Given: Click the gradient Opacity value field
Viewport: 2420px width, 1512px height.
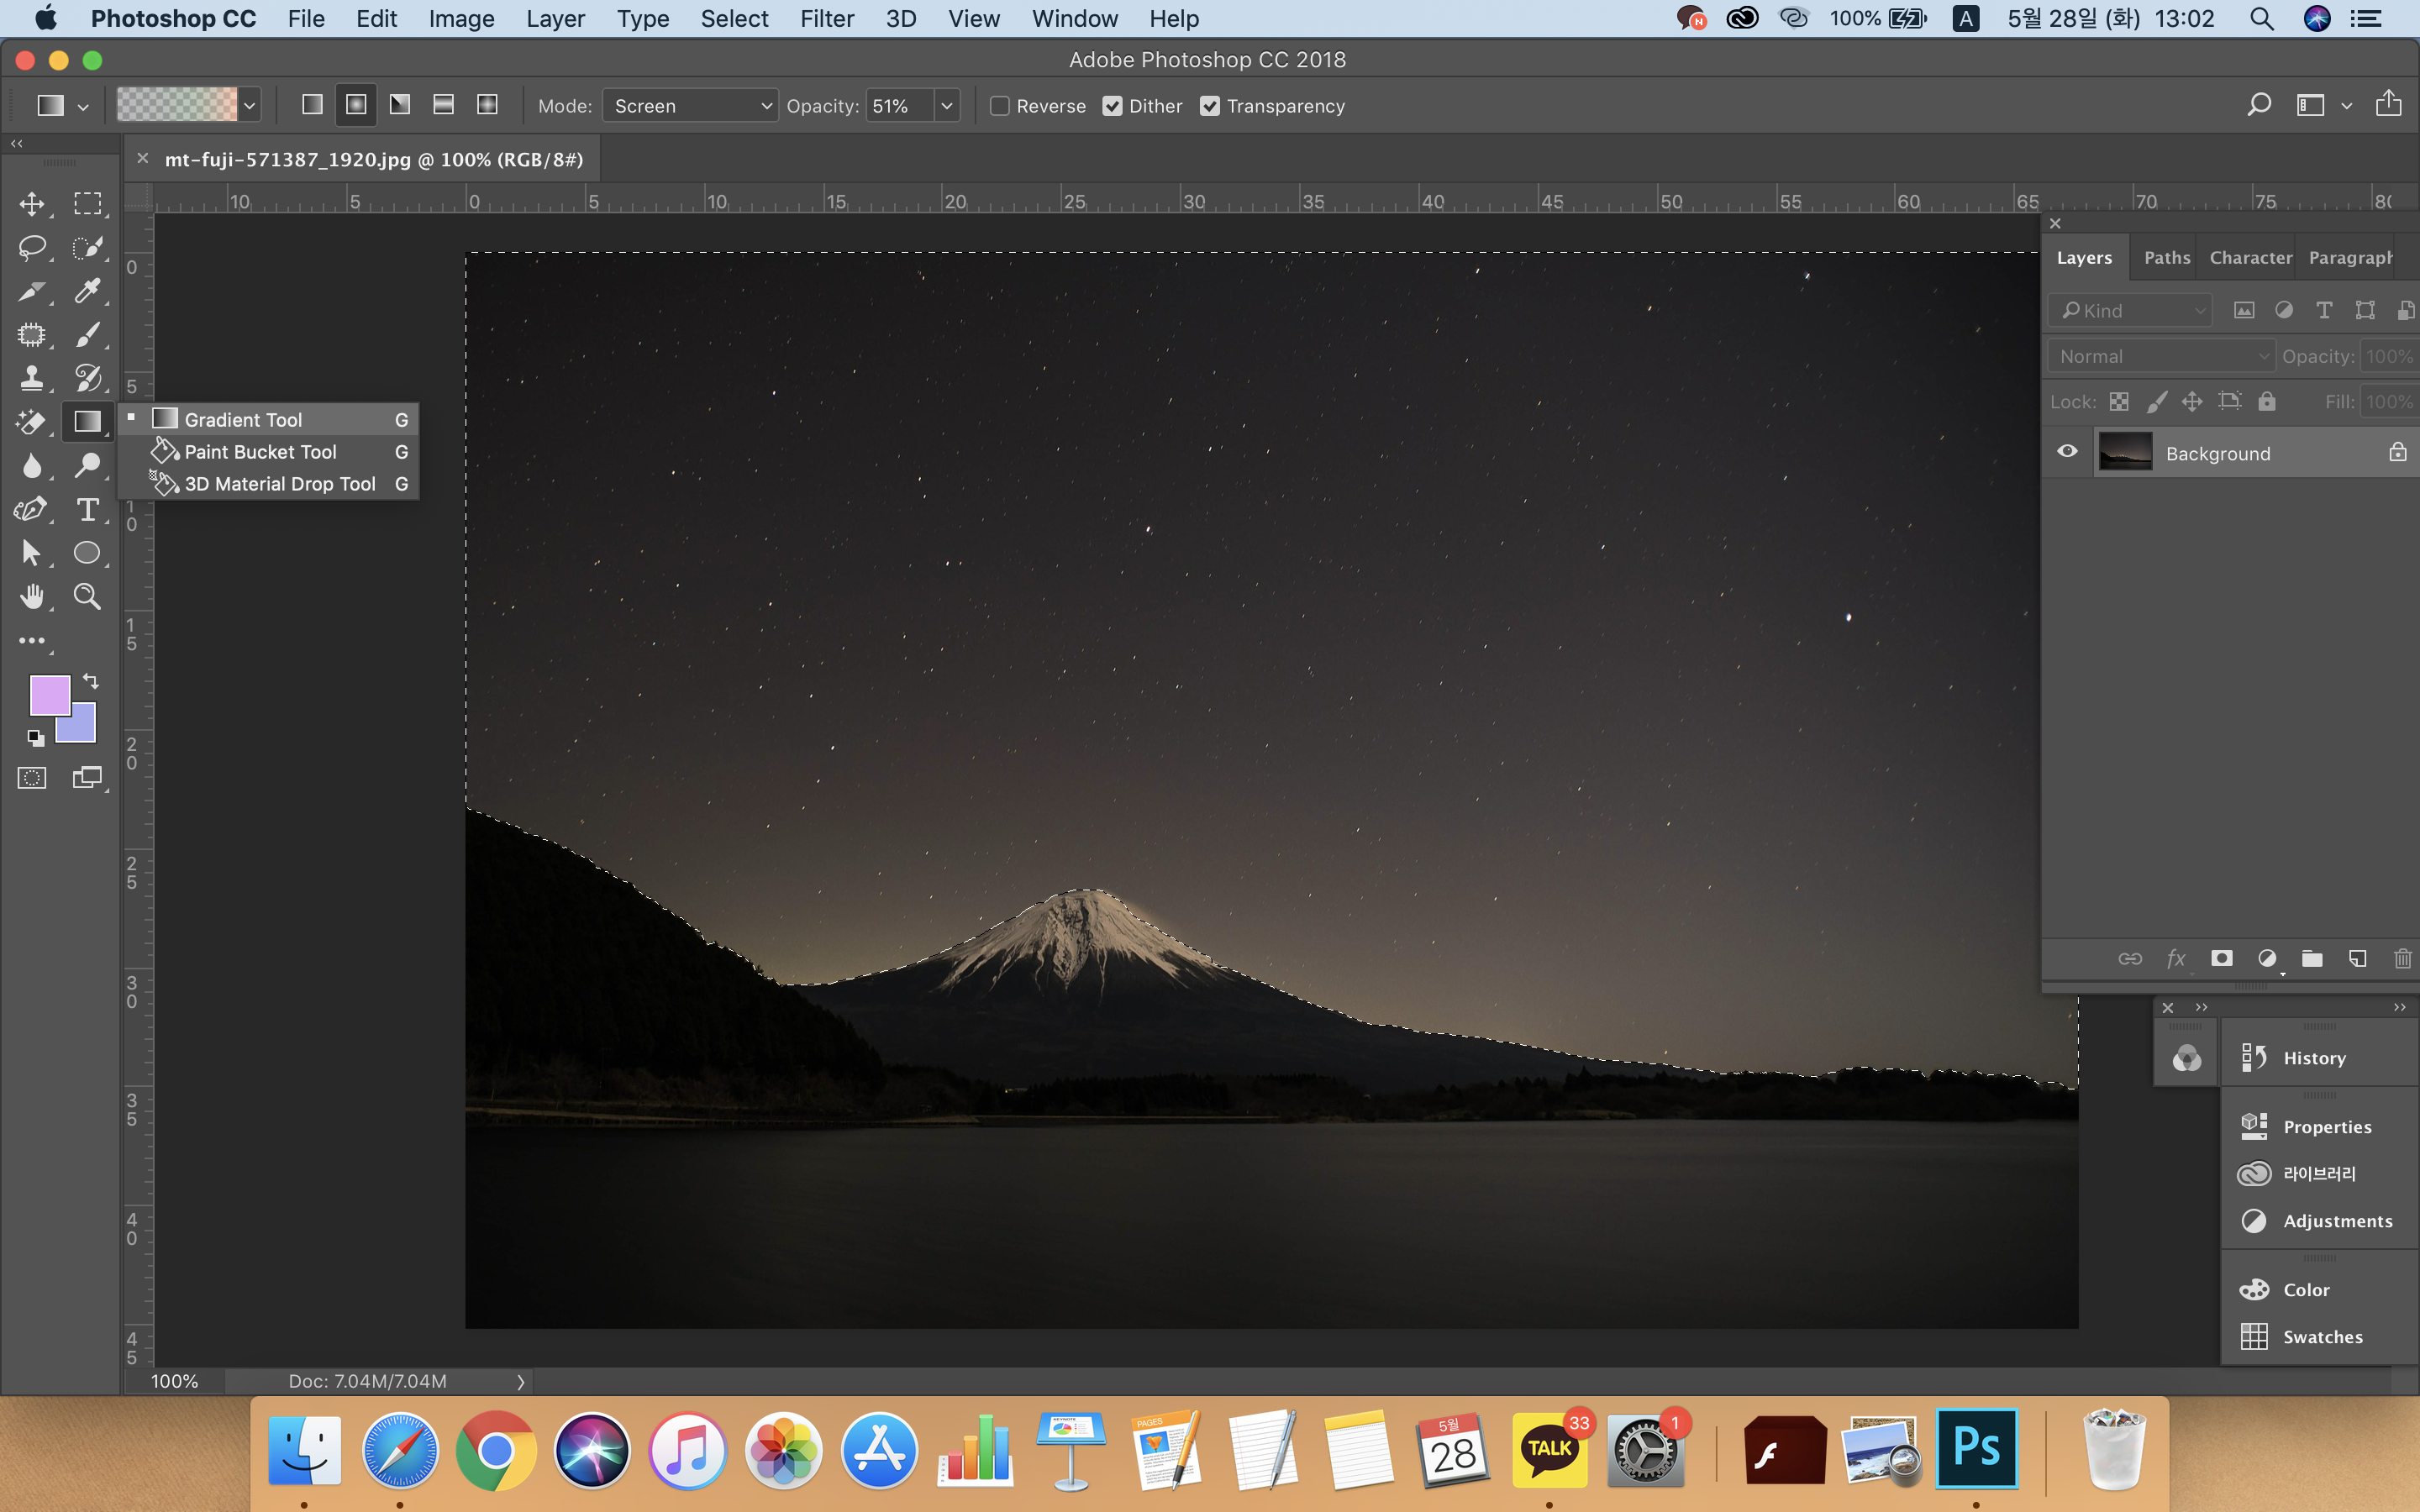Looking at the screenshot, I should coord(900,106).
